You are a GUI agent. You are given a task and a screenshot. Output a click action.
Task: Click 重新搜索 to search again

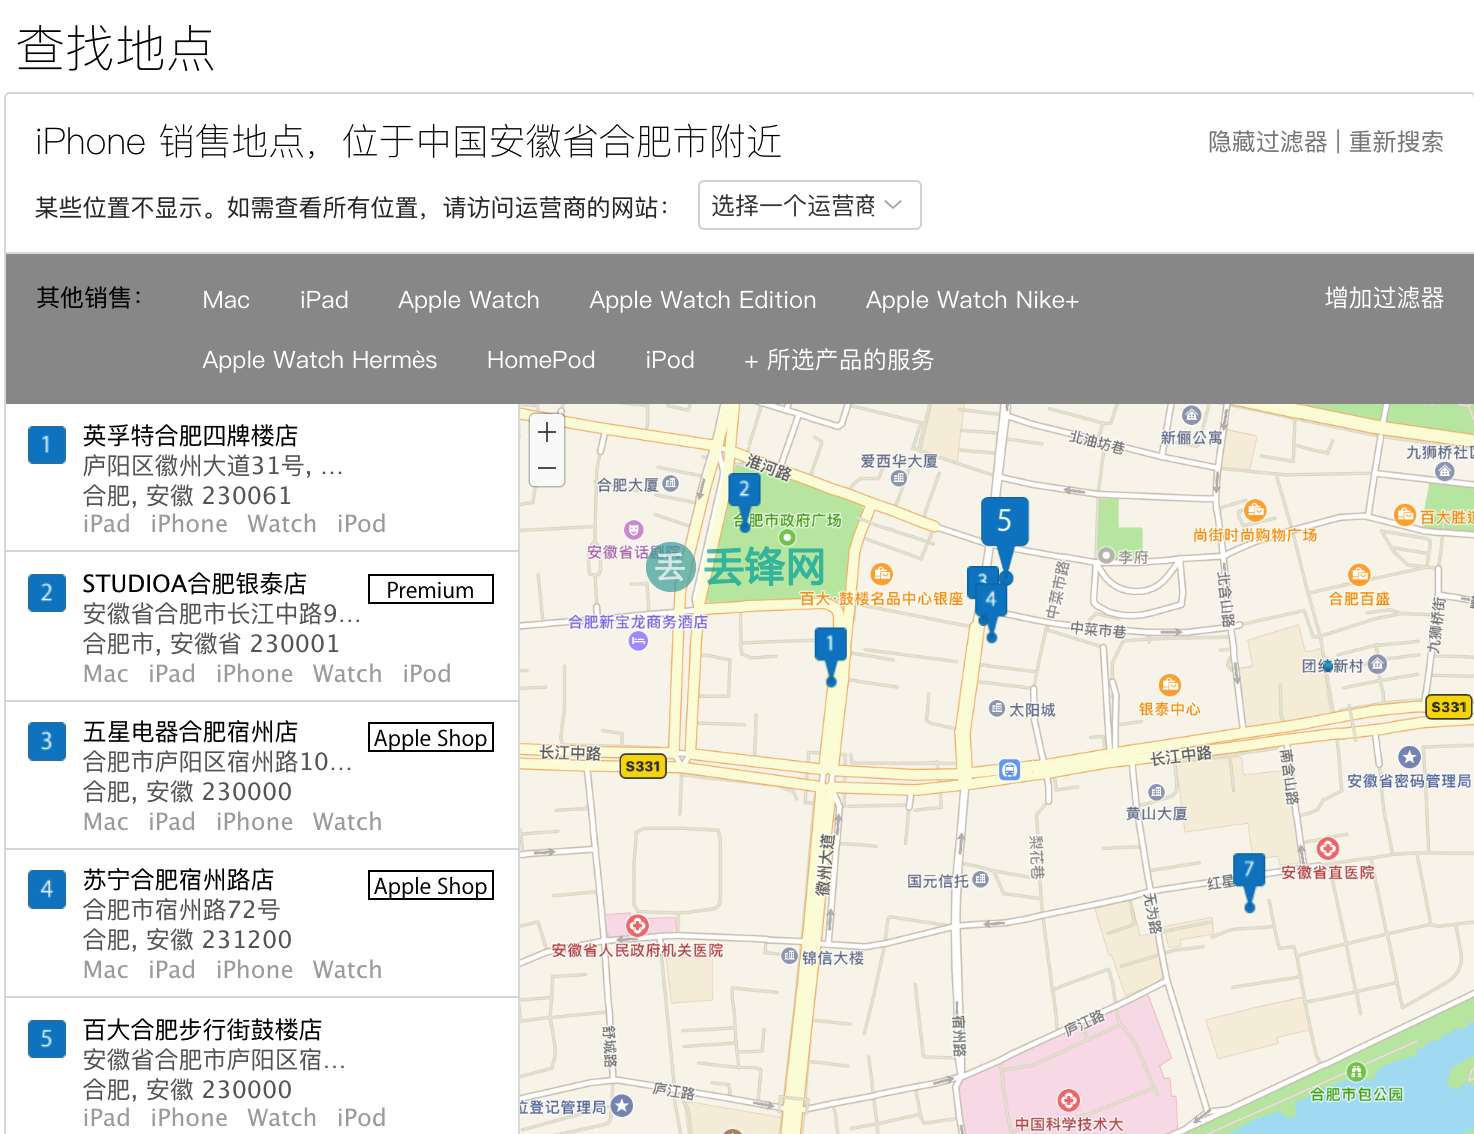[x=1396, y=142]
